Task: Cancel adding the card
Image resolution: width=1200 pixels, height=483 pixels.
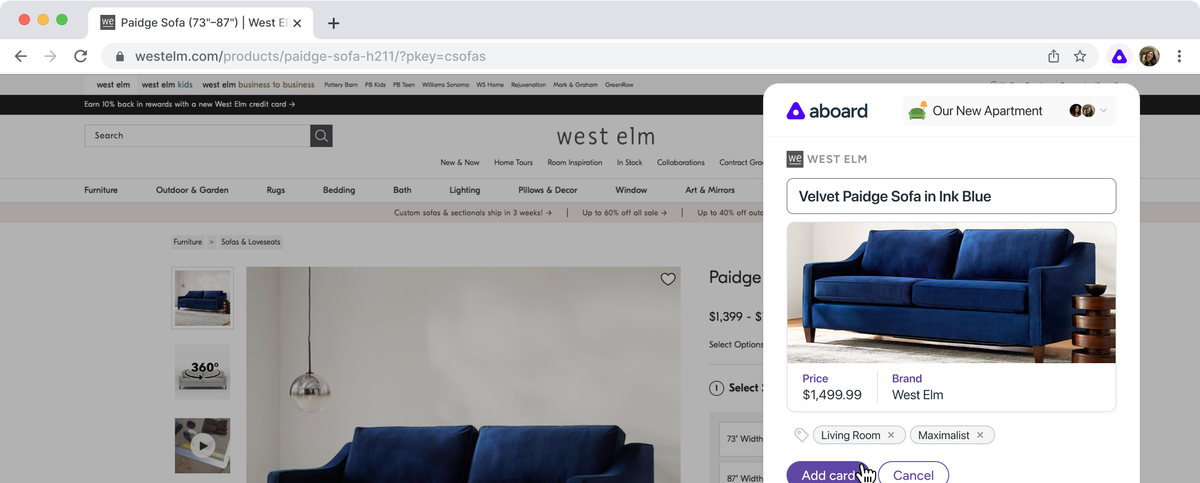Action: [x=912, y=475]
